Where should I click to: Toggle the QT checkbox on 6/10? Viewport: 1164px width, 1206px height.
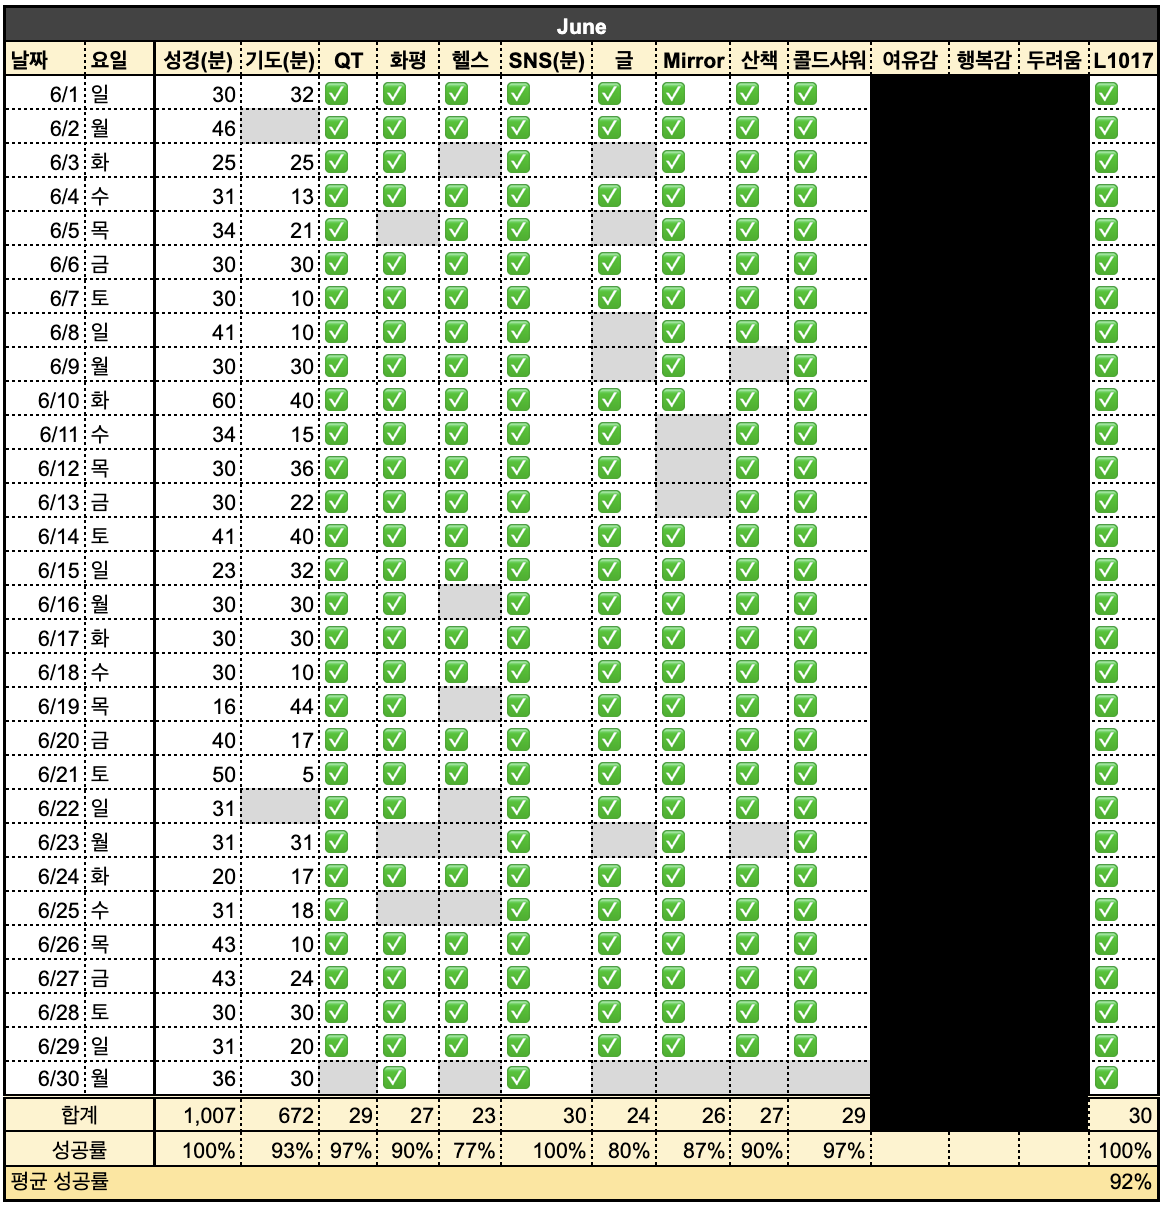(337, 400)
